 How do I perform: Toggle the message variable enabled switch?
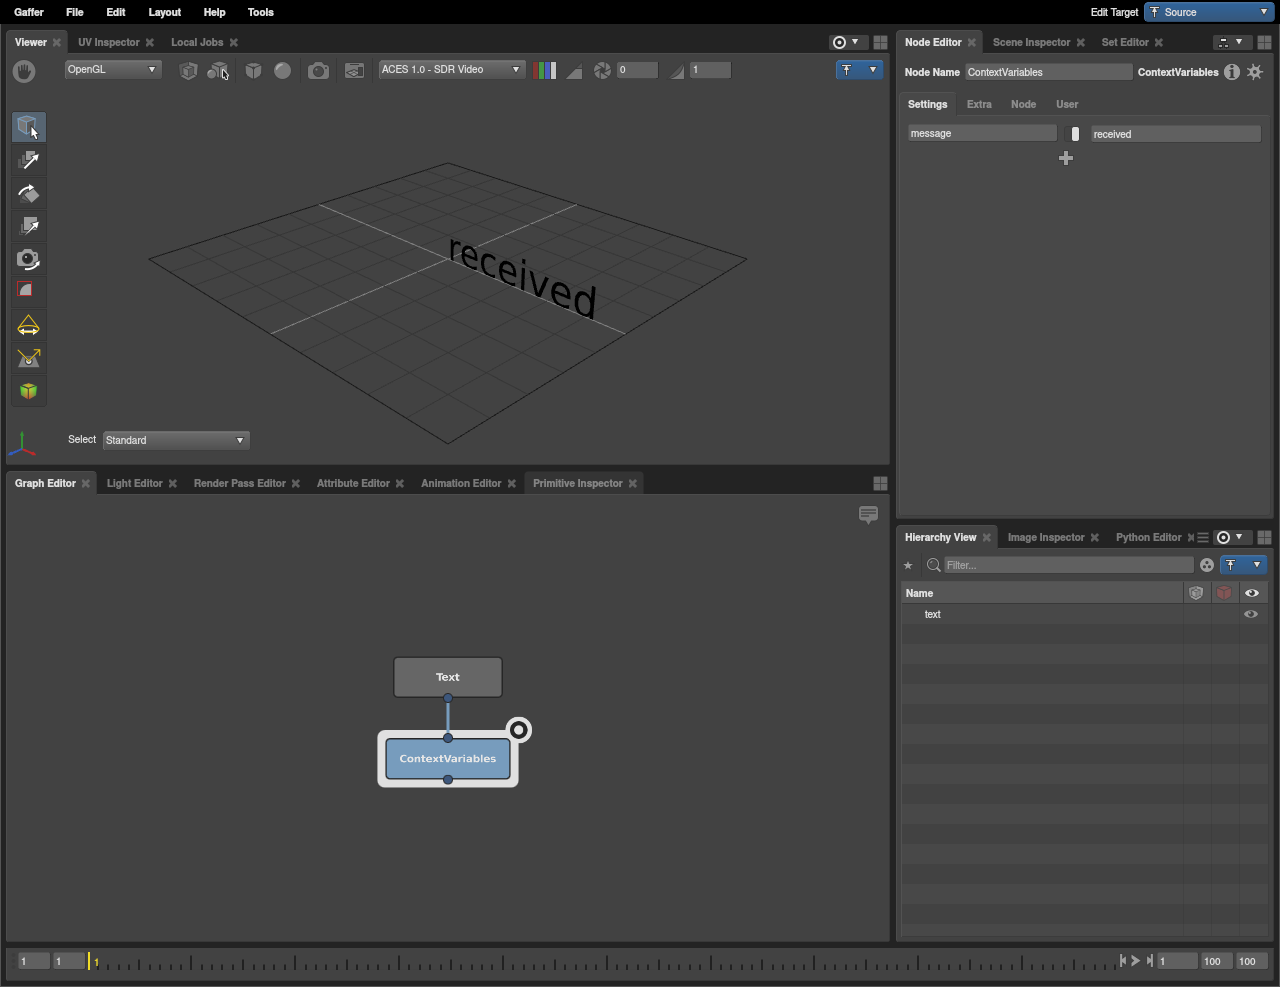(x=1075, y=134)
